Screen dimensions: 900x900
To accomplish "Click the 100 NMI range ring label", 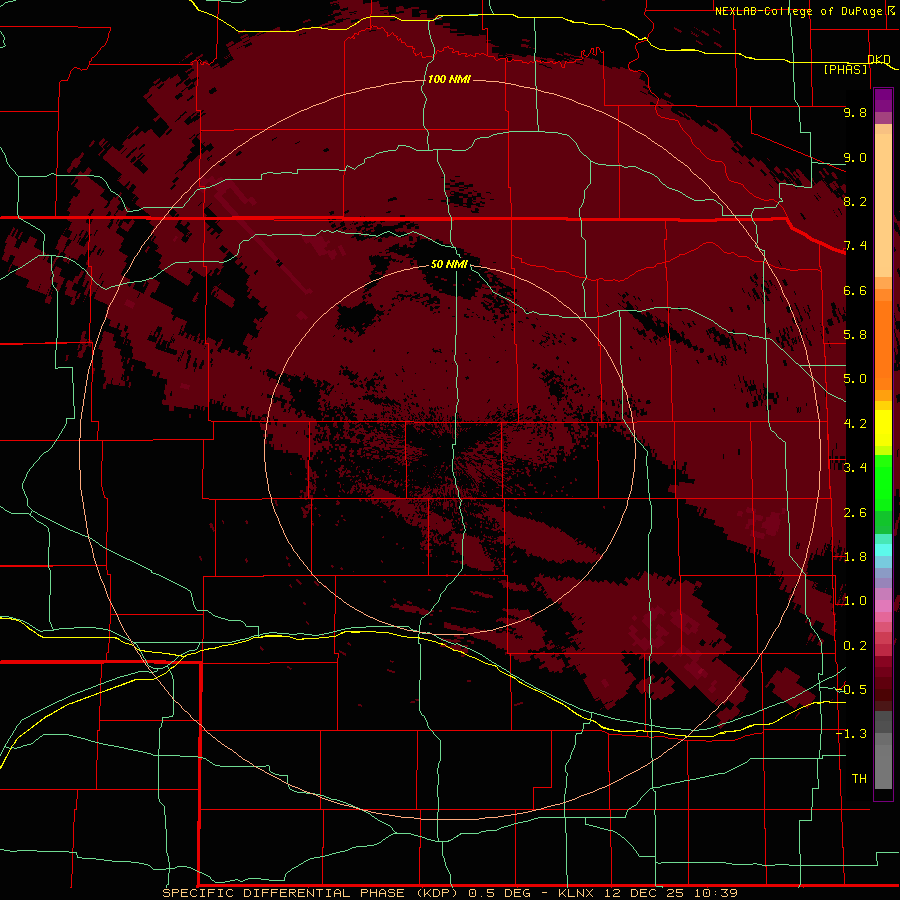I will tap(449, 79).
